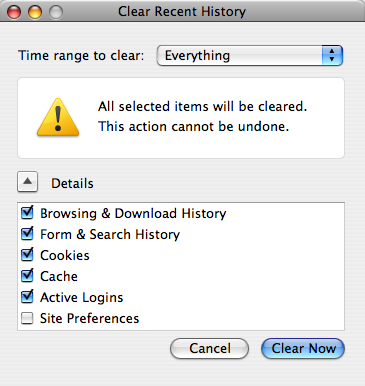The height and width of the screenshot is (386, 365).
Task: Click the yellow warning triangle icon
Action: point(58,117)
